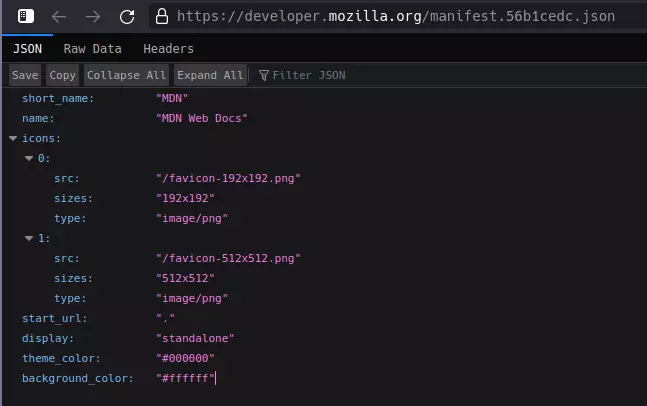Select the short_name key
The width and height of the screenshot is (647, 406).
pos(58,98)
